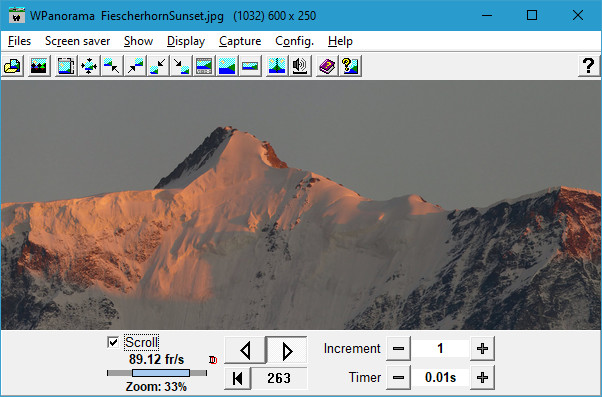Open the Files menu
The image size is (602, 397).
point(19,41)
